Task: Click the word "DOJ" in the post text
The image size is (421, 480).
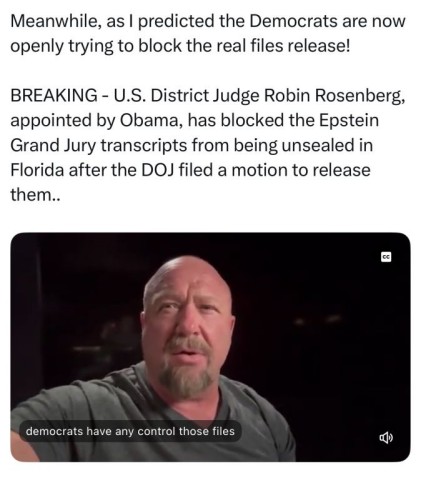Action: [158, 170]
